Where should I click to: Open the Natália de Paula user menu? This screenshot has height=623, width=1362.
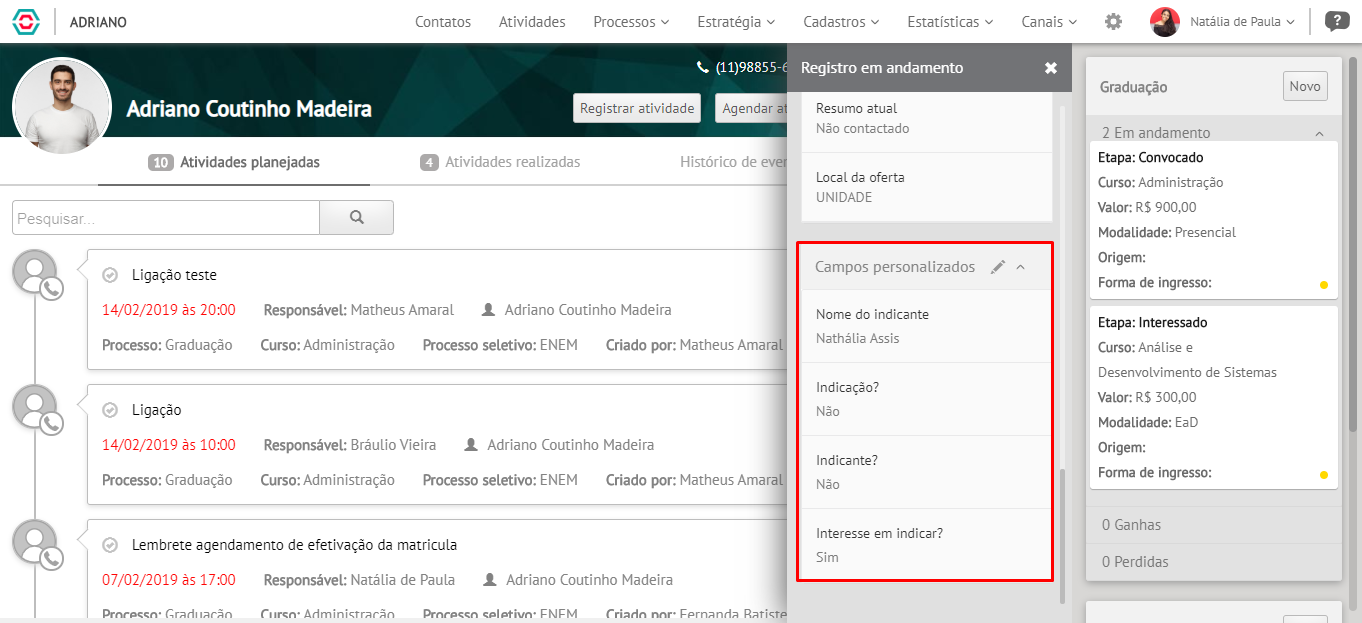tap(1242, 21)
